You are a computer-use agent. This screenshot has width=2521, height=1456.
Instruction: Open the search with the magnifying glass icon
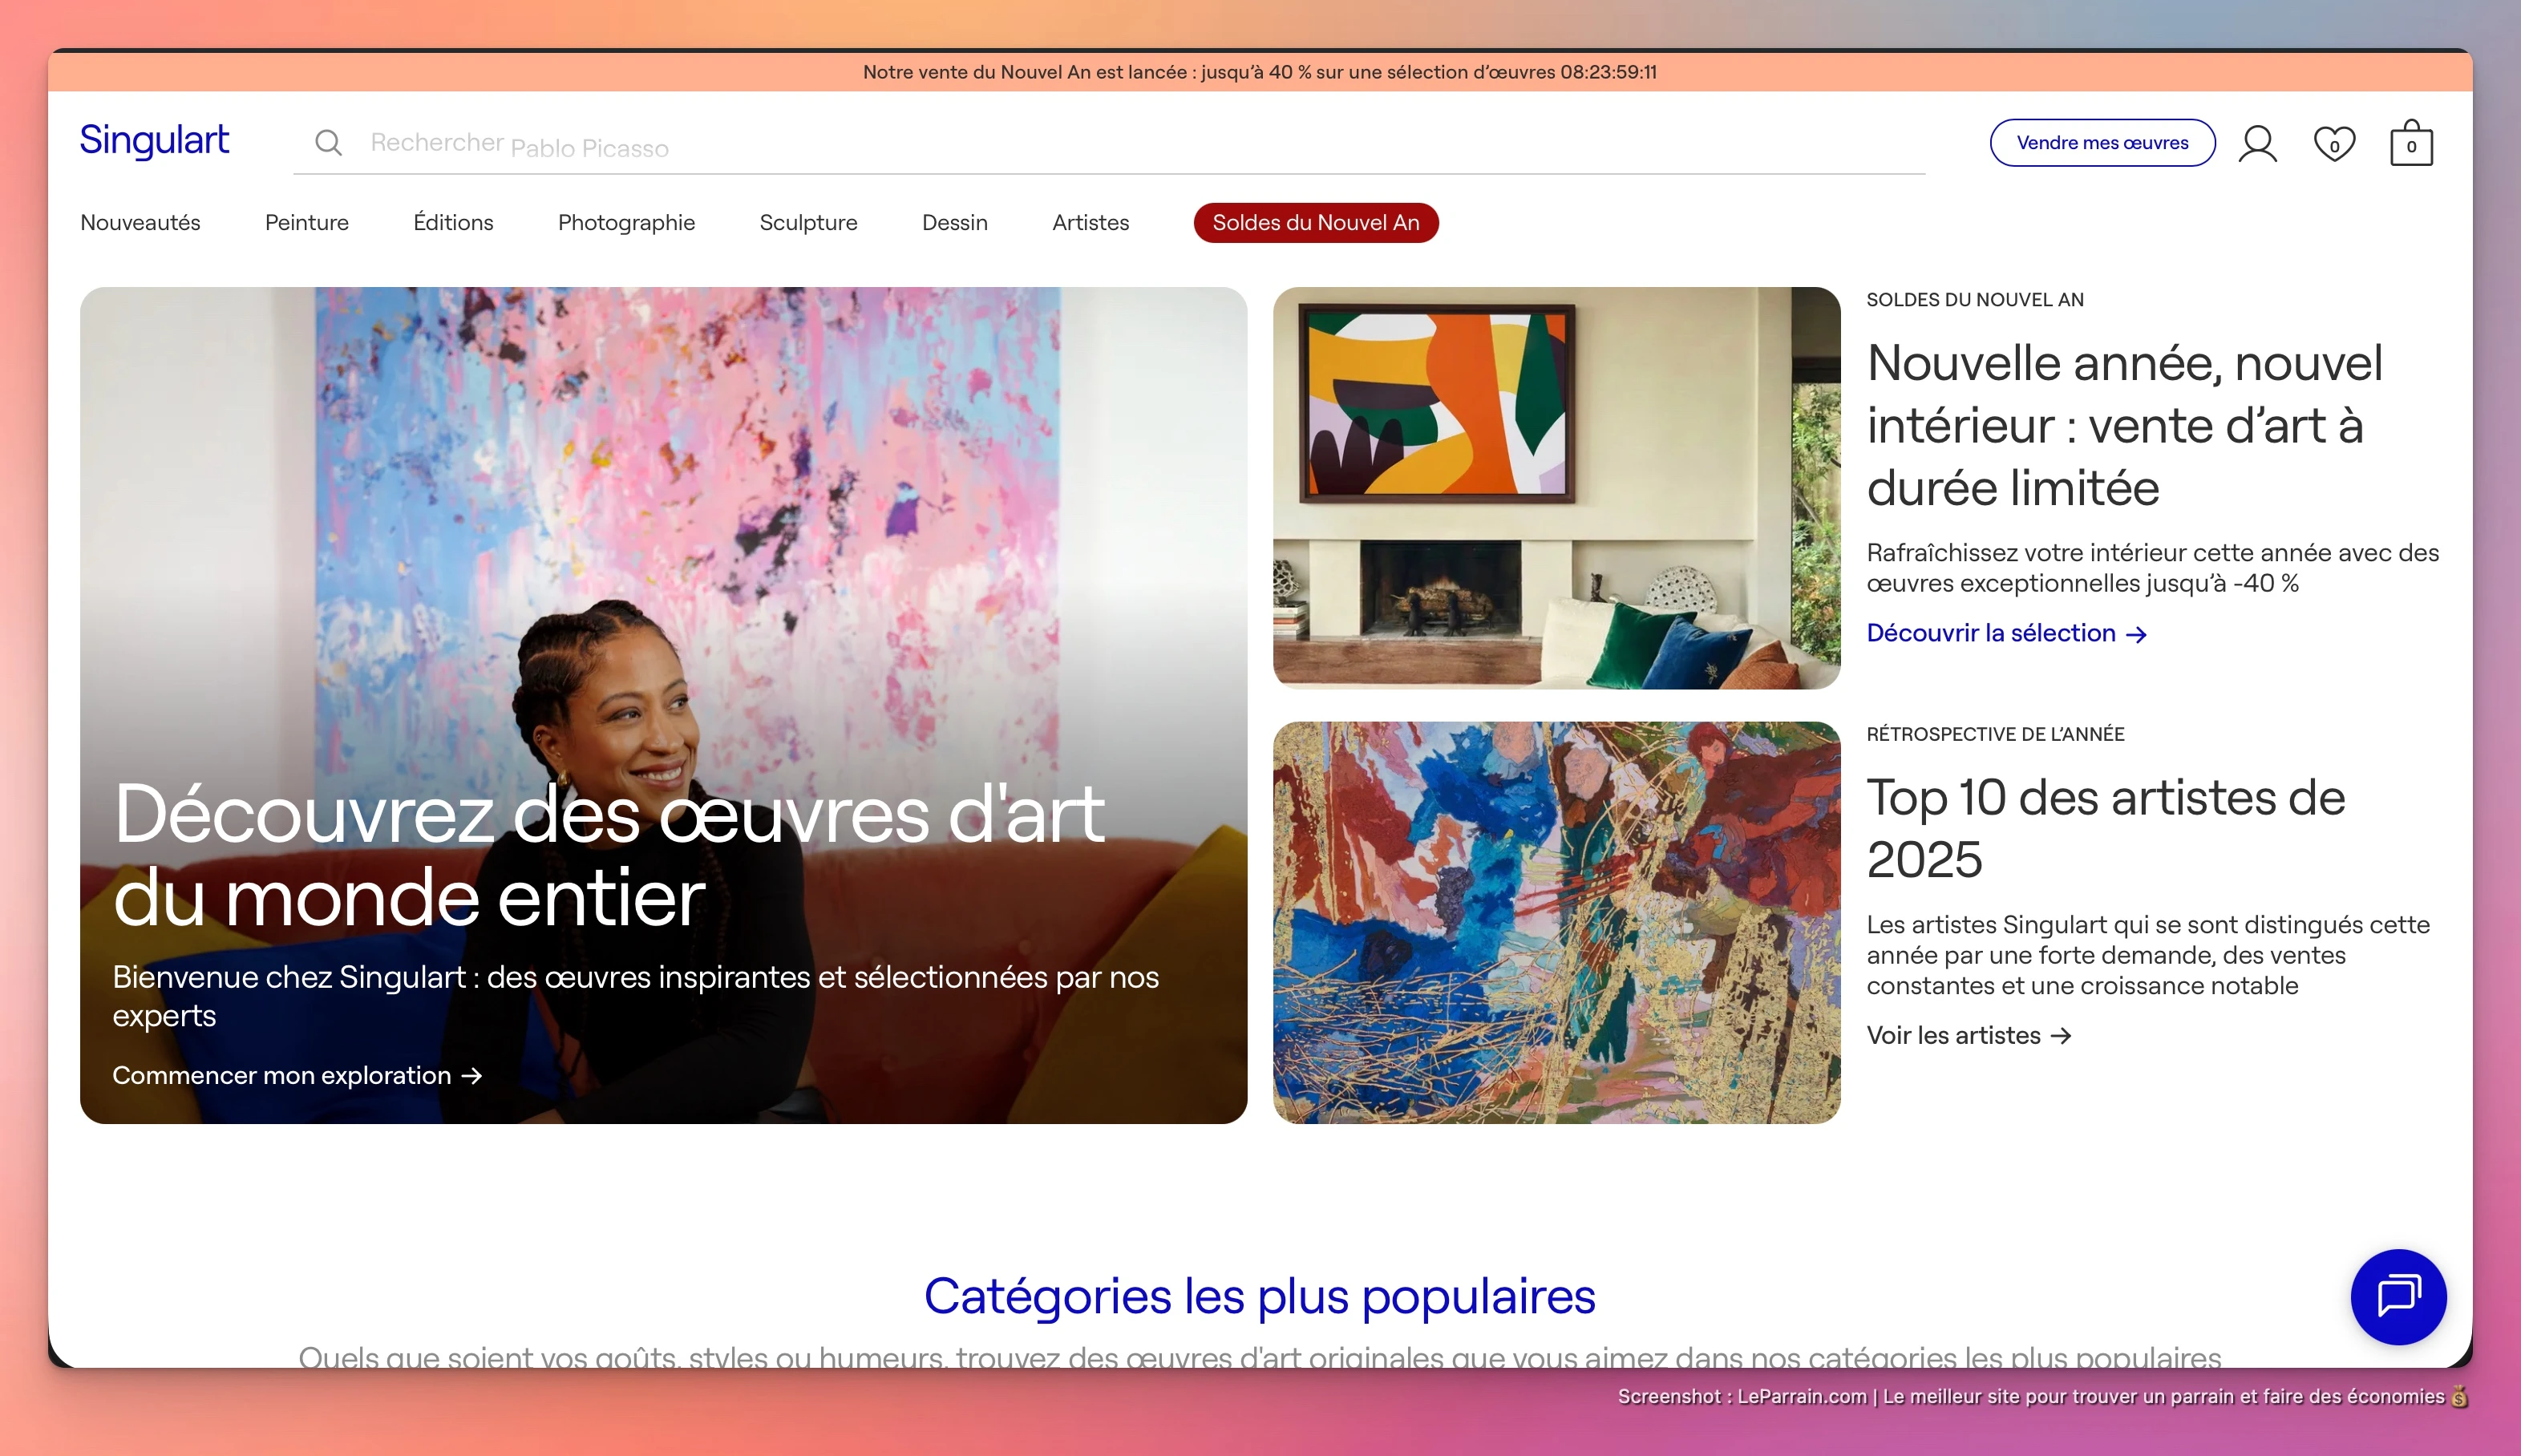pyautogui.click(x=328, y=142)
